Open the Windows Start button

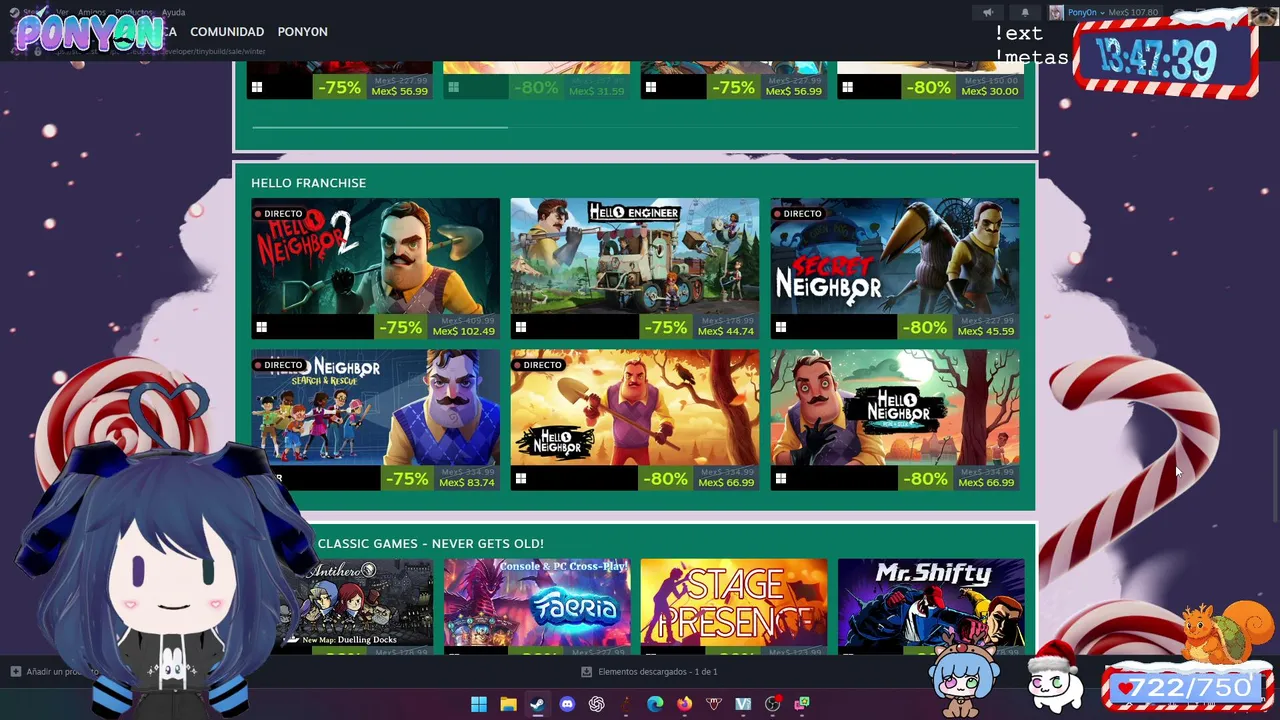tap(479, 704)
